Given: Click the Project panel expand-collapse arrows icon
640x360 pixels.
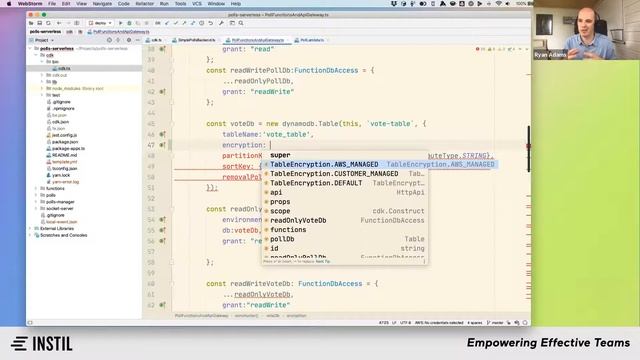Looking at the screenshot, I should point(118,40).
